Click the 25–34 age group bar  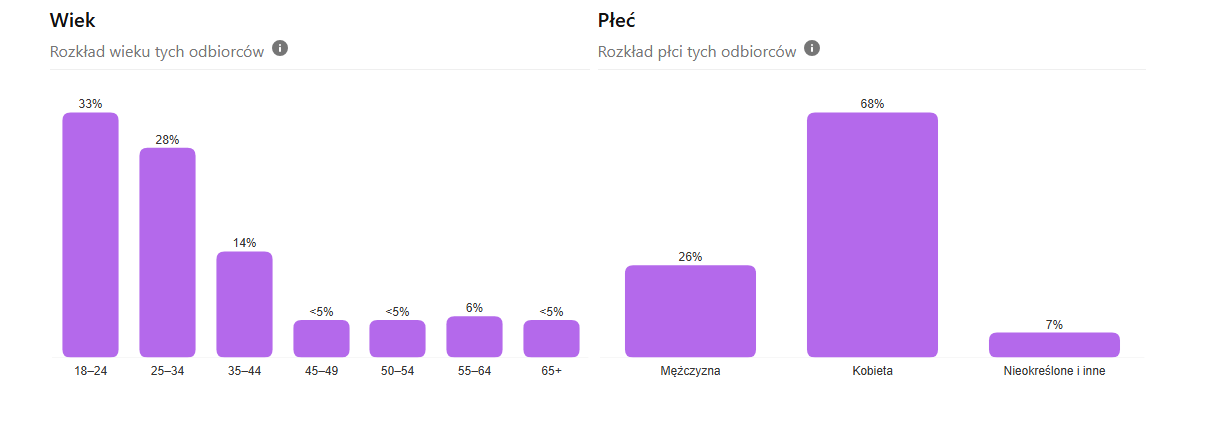point(167,252)
